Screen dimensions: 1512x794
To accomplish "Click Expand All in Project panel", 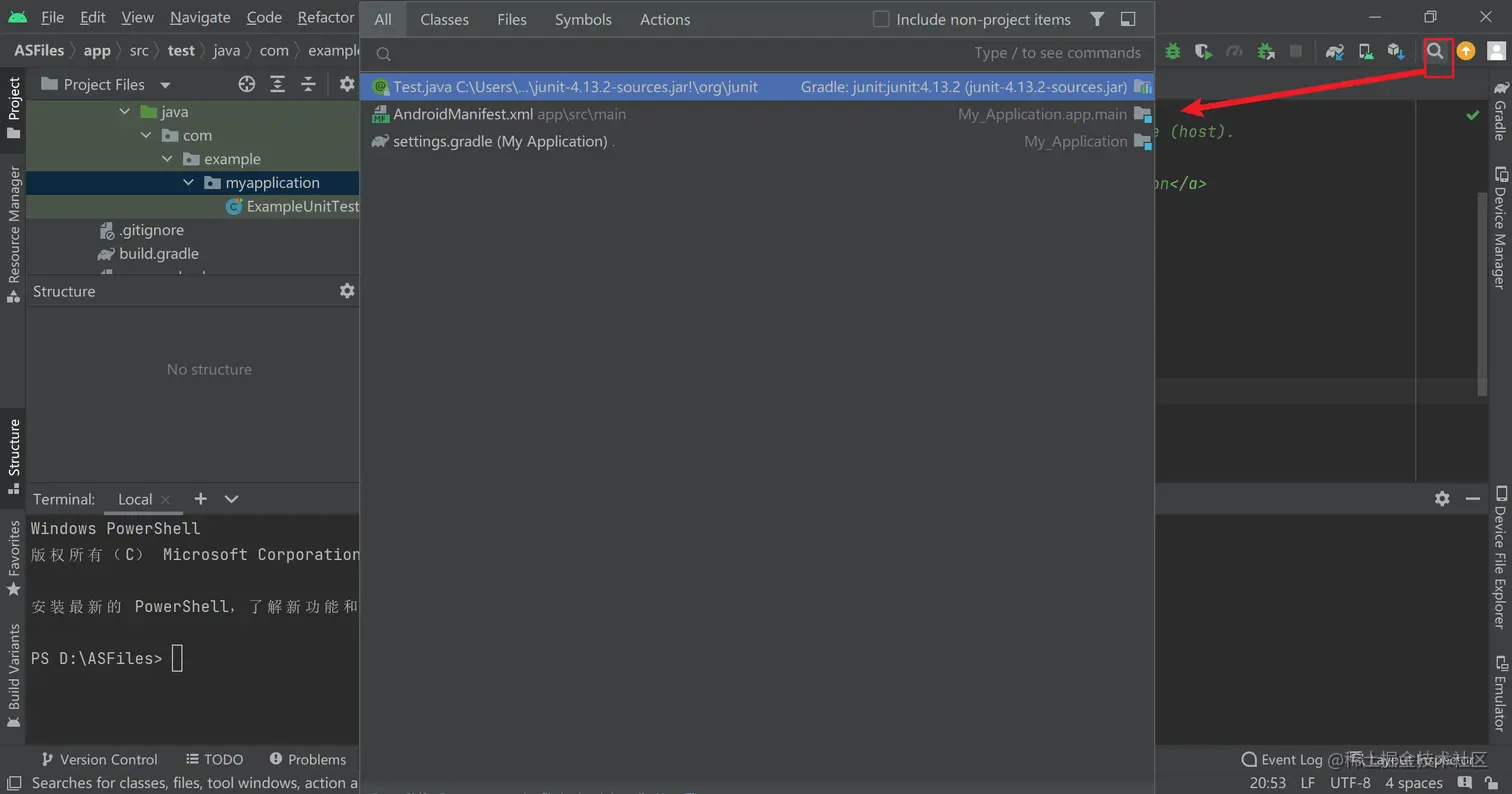I will [278, 85].
